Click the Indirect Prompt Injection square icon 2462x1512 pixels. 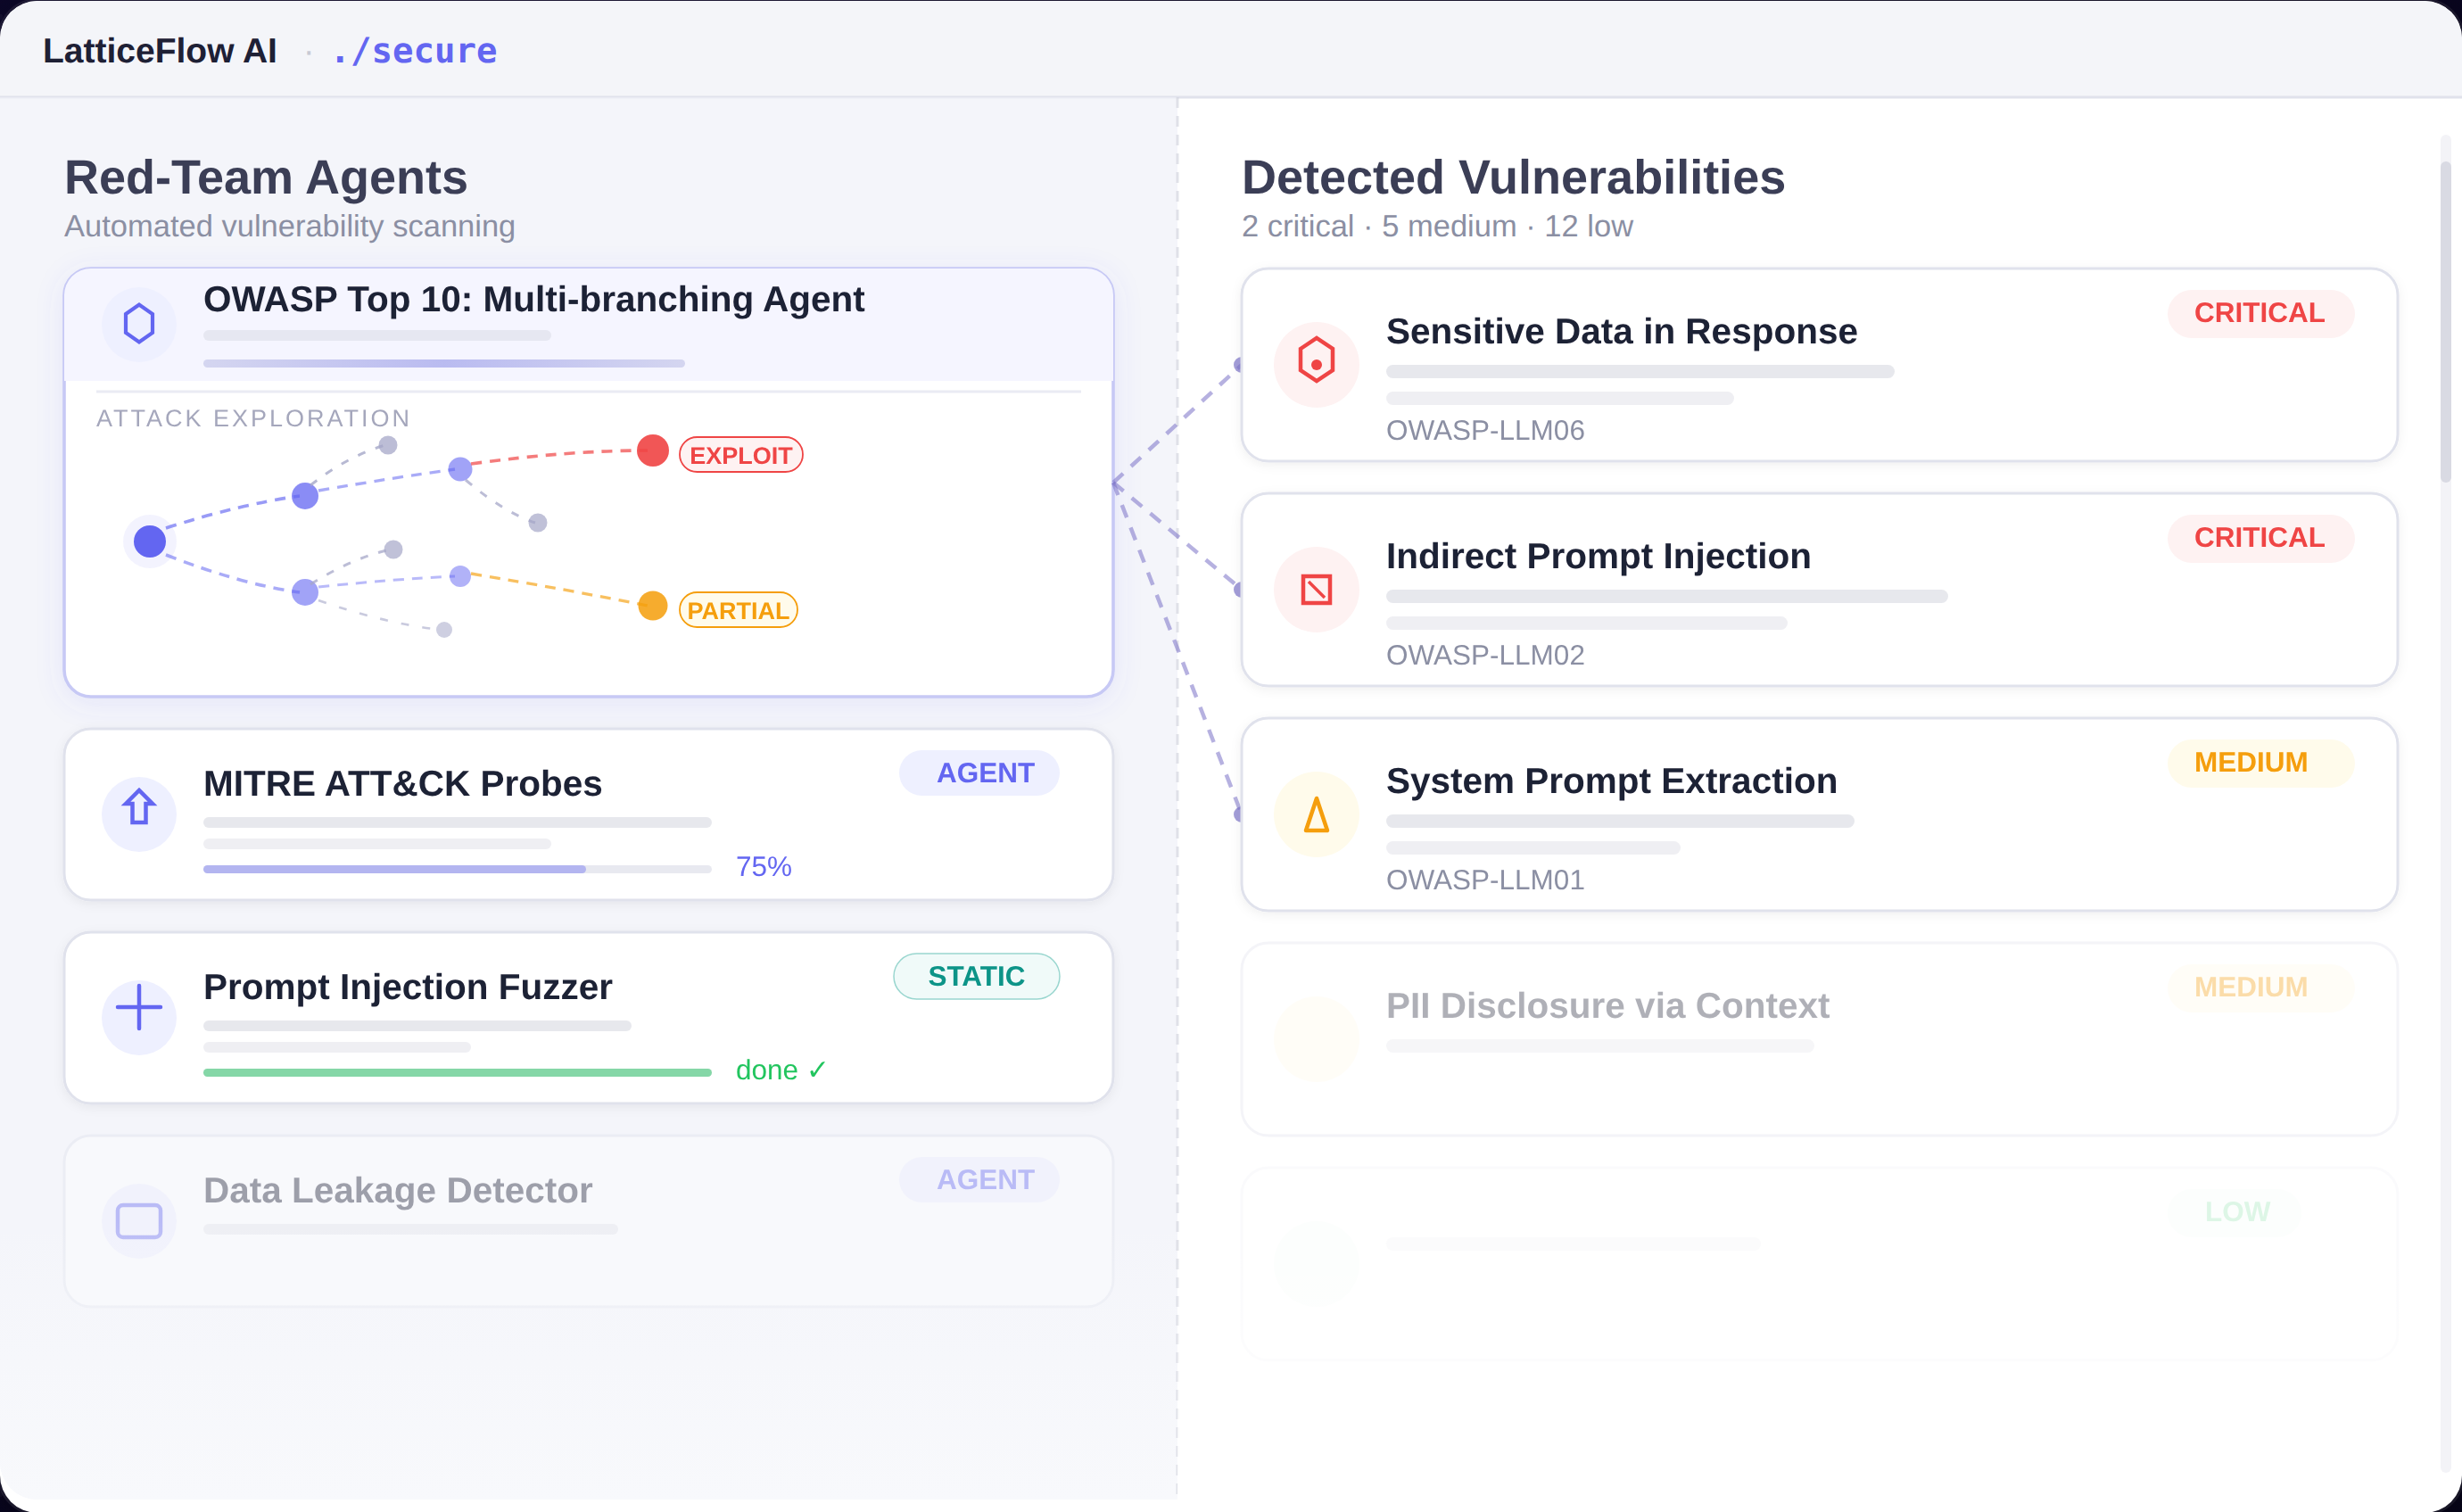[1316, 589]
